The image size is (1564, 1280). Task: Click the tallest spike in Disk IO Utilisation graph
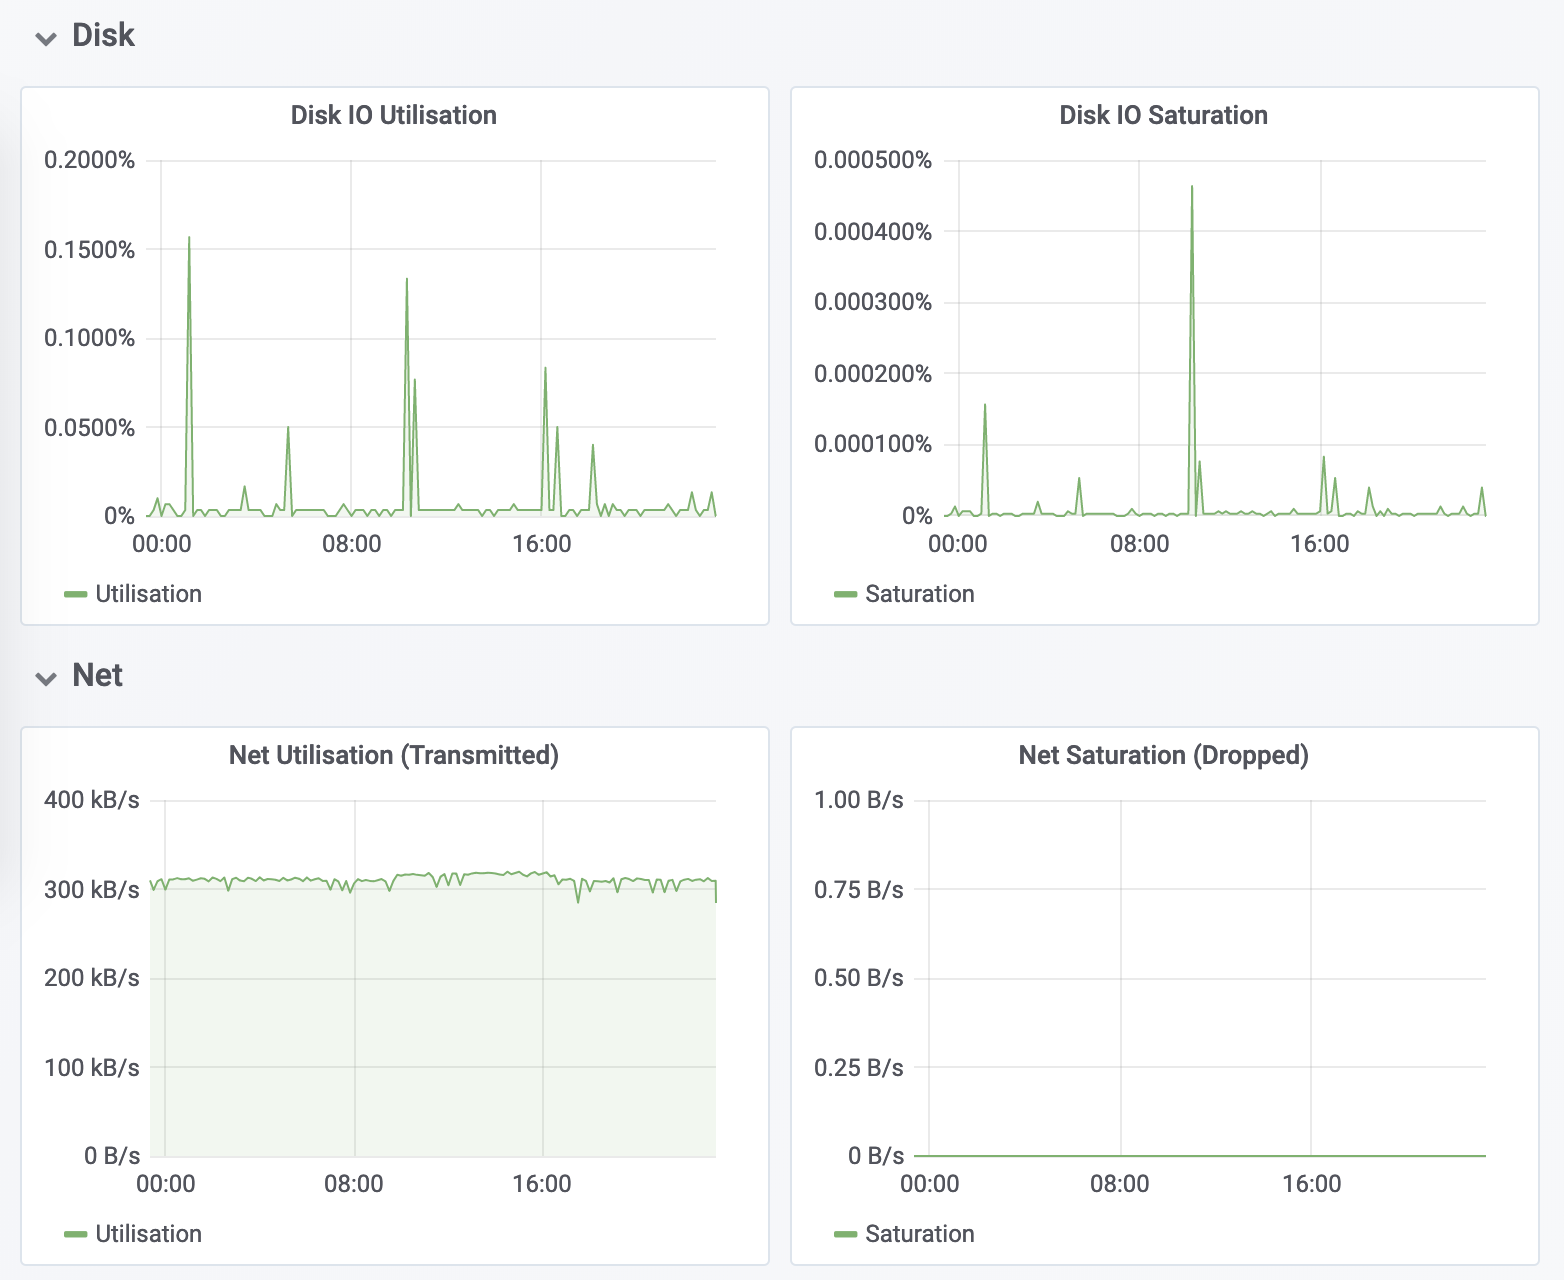click(189, 240)
